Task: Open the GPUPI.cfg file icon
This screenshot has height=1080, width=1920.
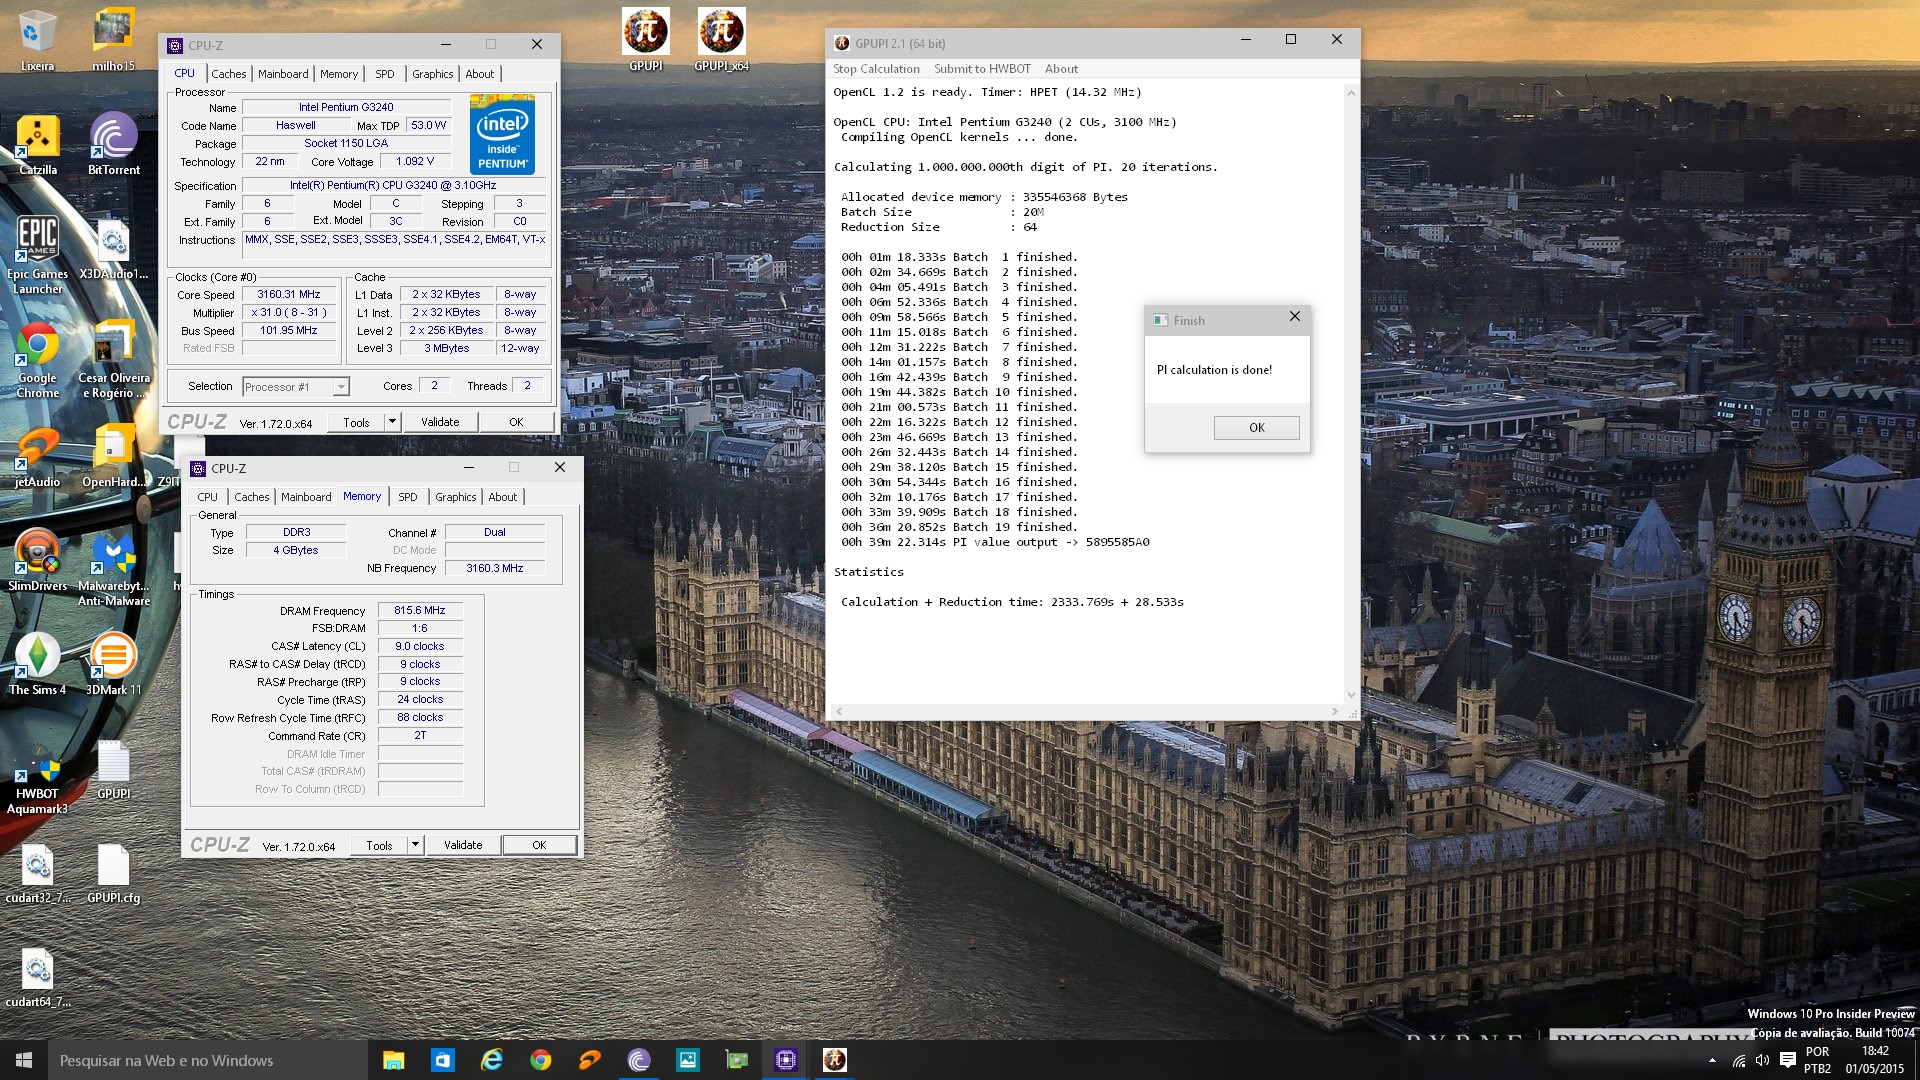Action: 113,873
